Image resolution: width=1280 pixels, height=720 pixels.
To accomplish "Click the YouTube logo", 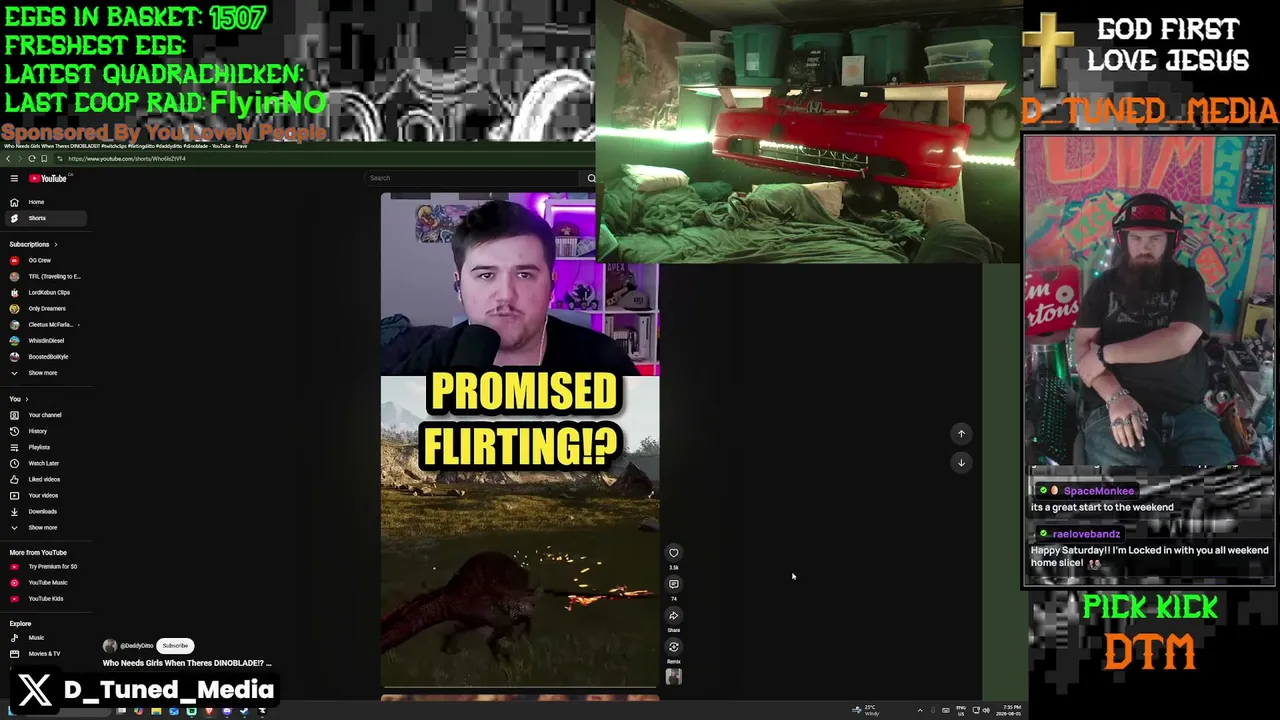I will [x=47, y=178].
